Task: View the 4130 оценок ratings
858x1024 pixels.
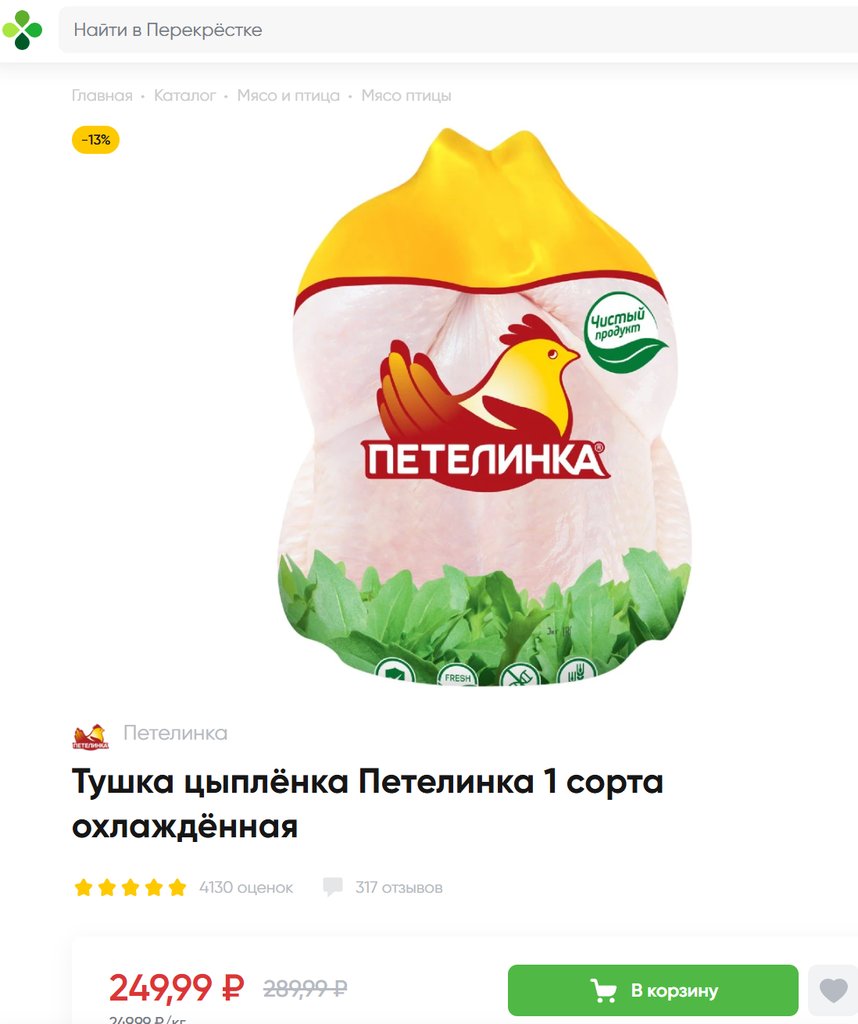Action: pos(246,888)
